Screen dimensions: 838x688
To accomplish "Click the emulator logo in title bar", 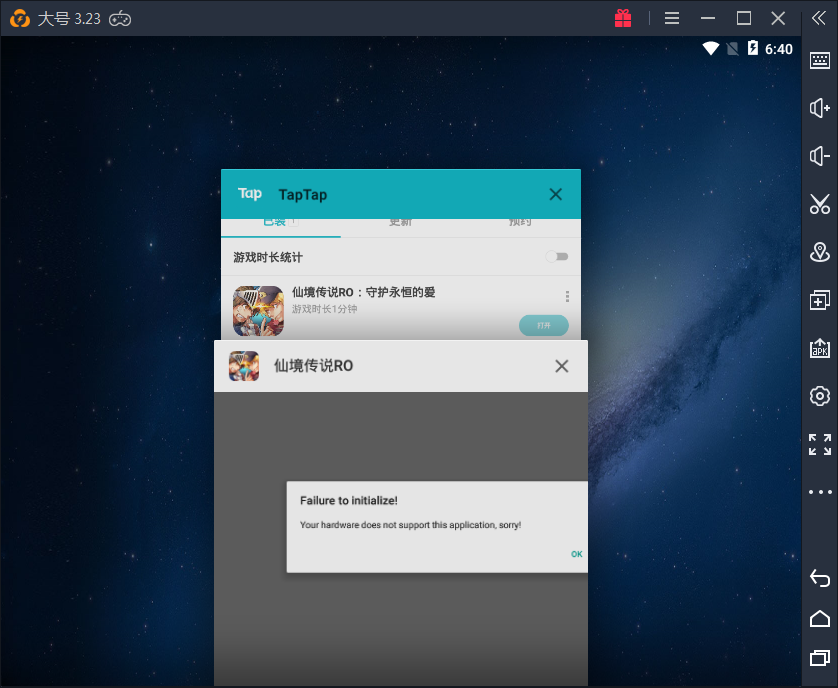I will [20, 19].
